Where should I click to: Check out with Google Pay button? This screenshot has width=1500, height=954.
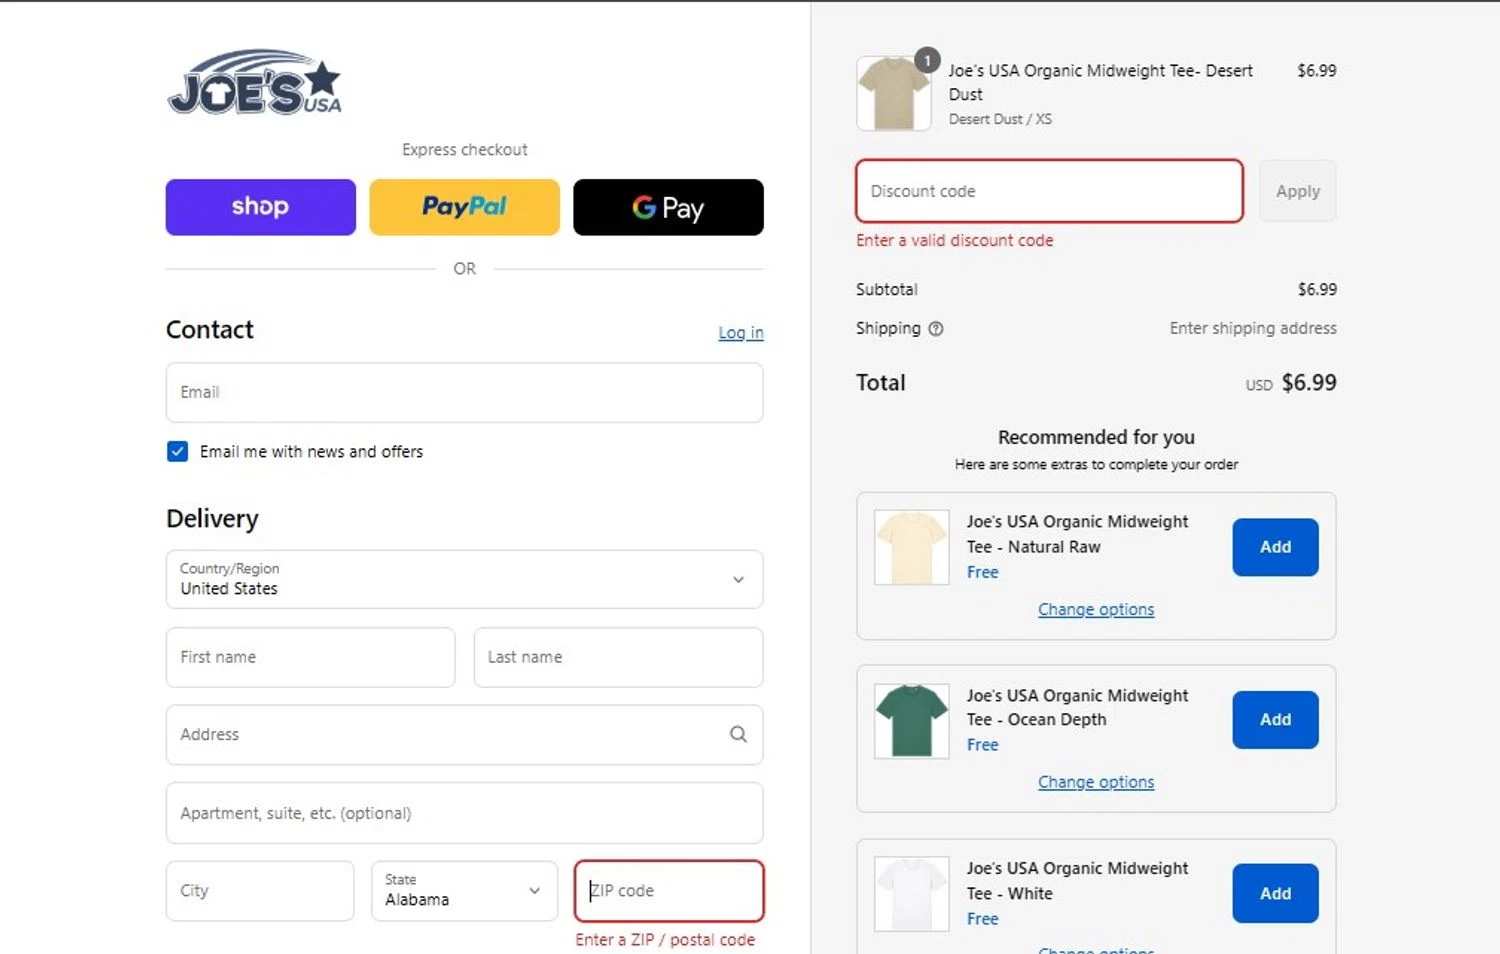click(668, 207)
